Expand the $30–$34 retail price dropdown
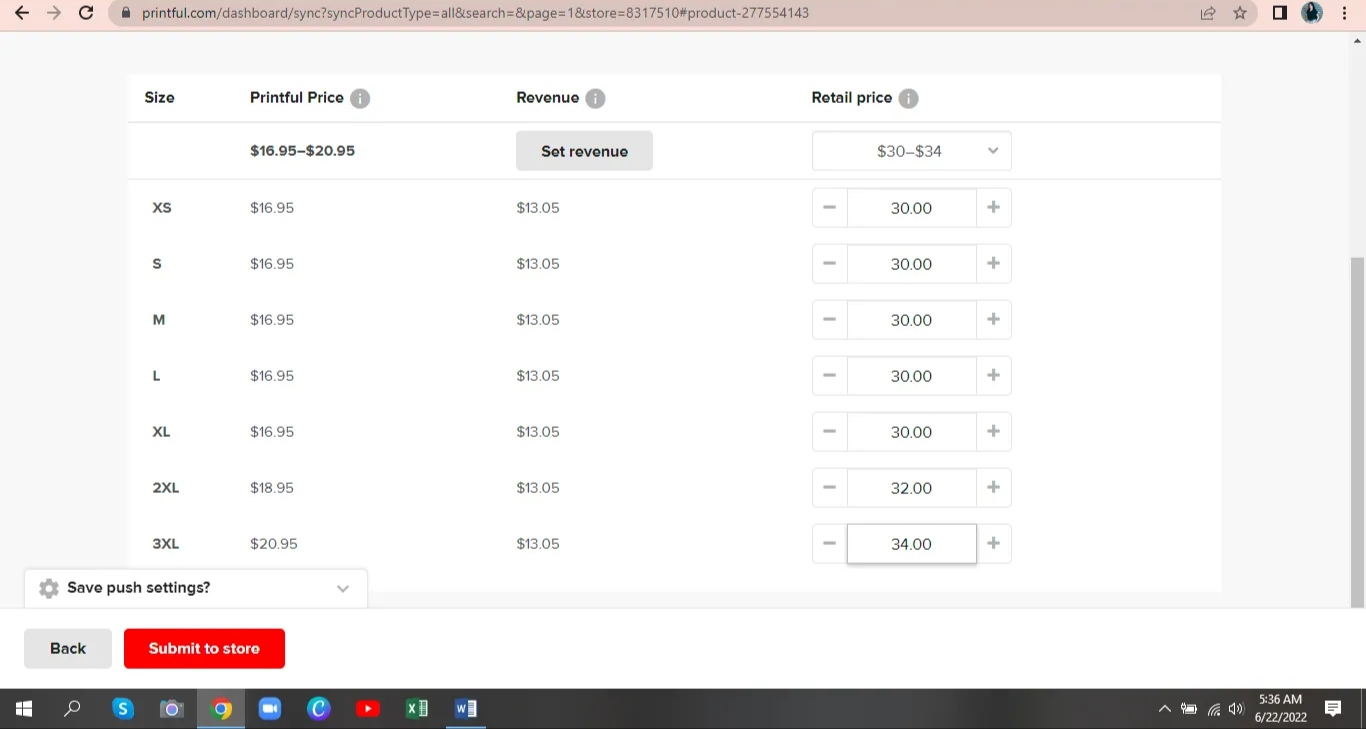Image resolution: width=1366 pixels, height=729 pixels. 911,151
